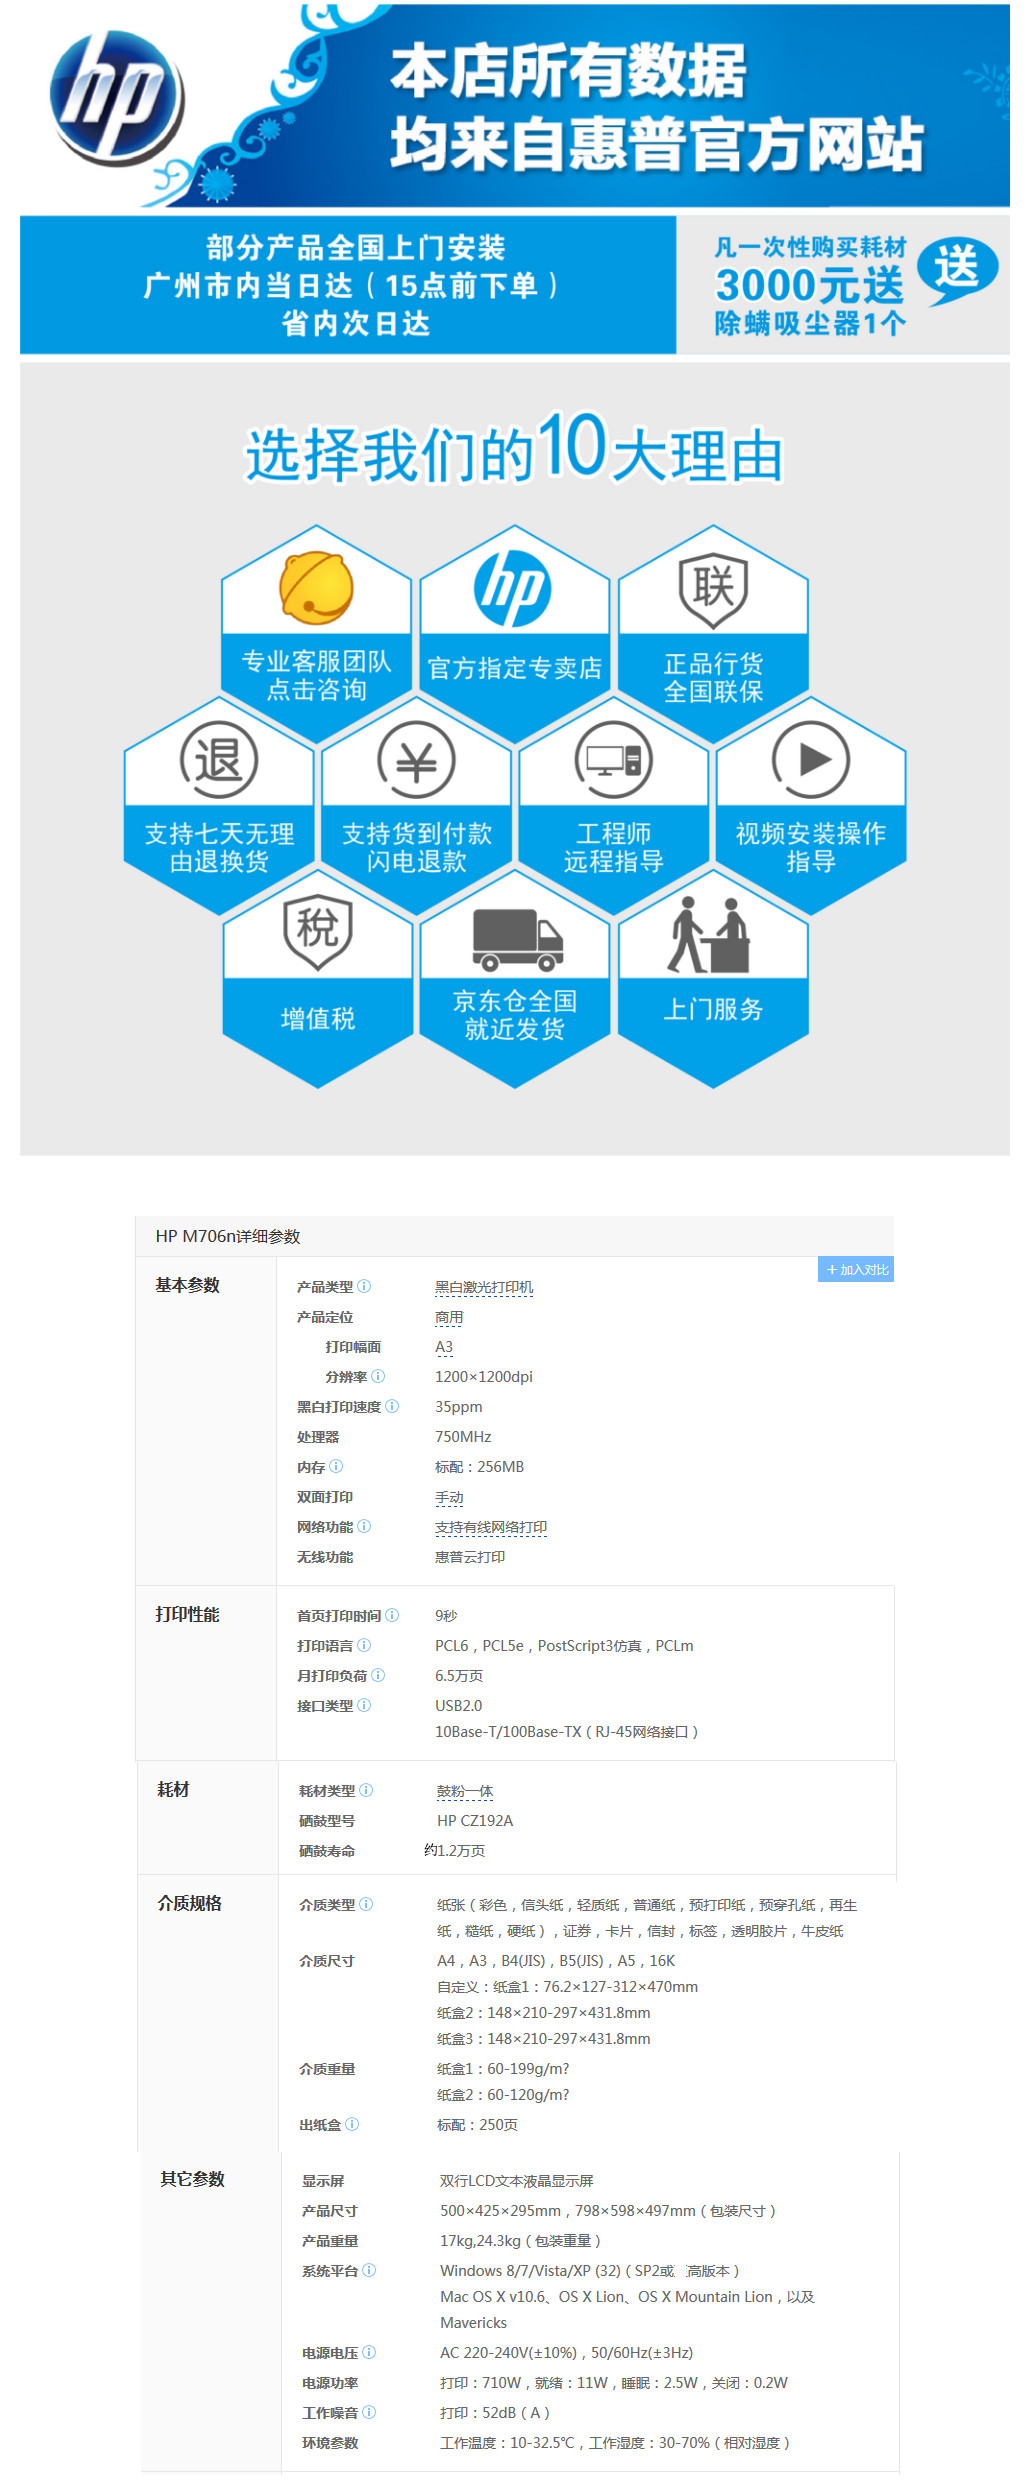Click the 加入对比 button
1026x2490 pixels.
856,1269
